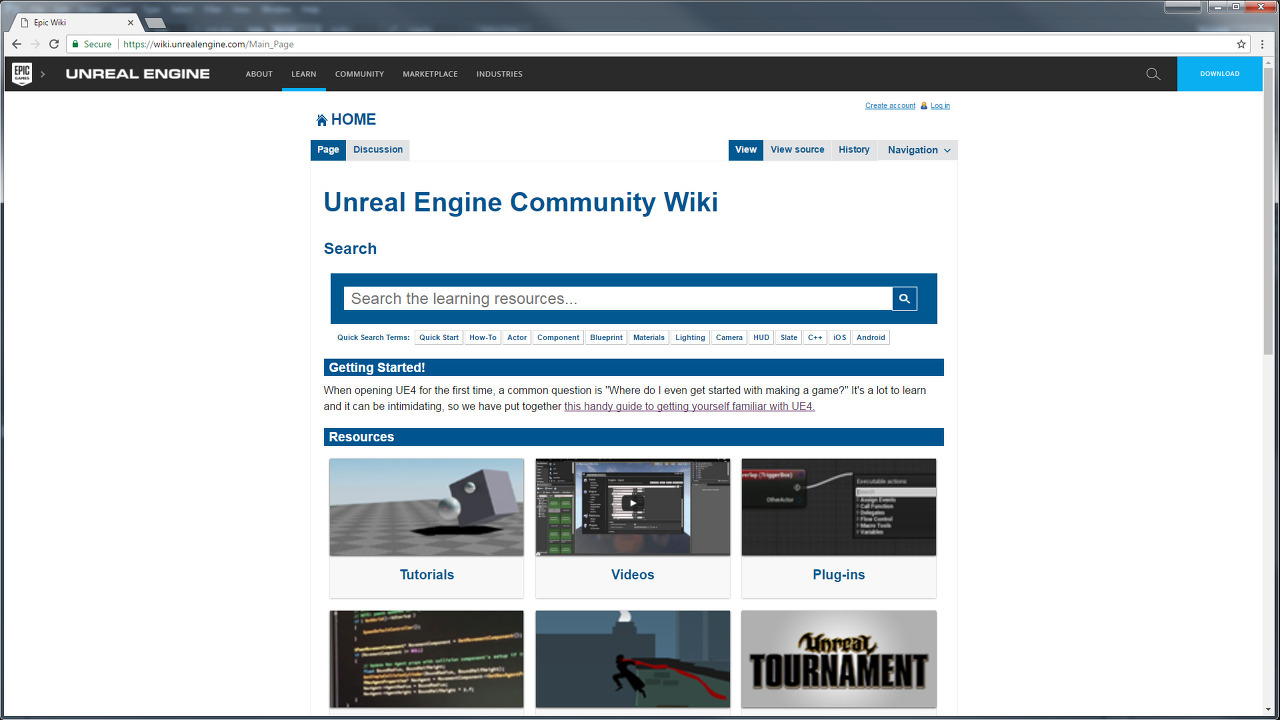Select C++ search term

[815, 337]
